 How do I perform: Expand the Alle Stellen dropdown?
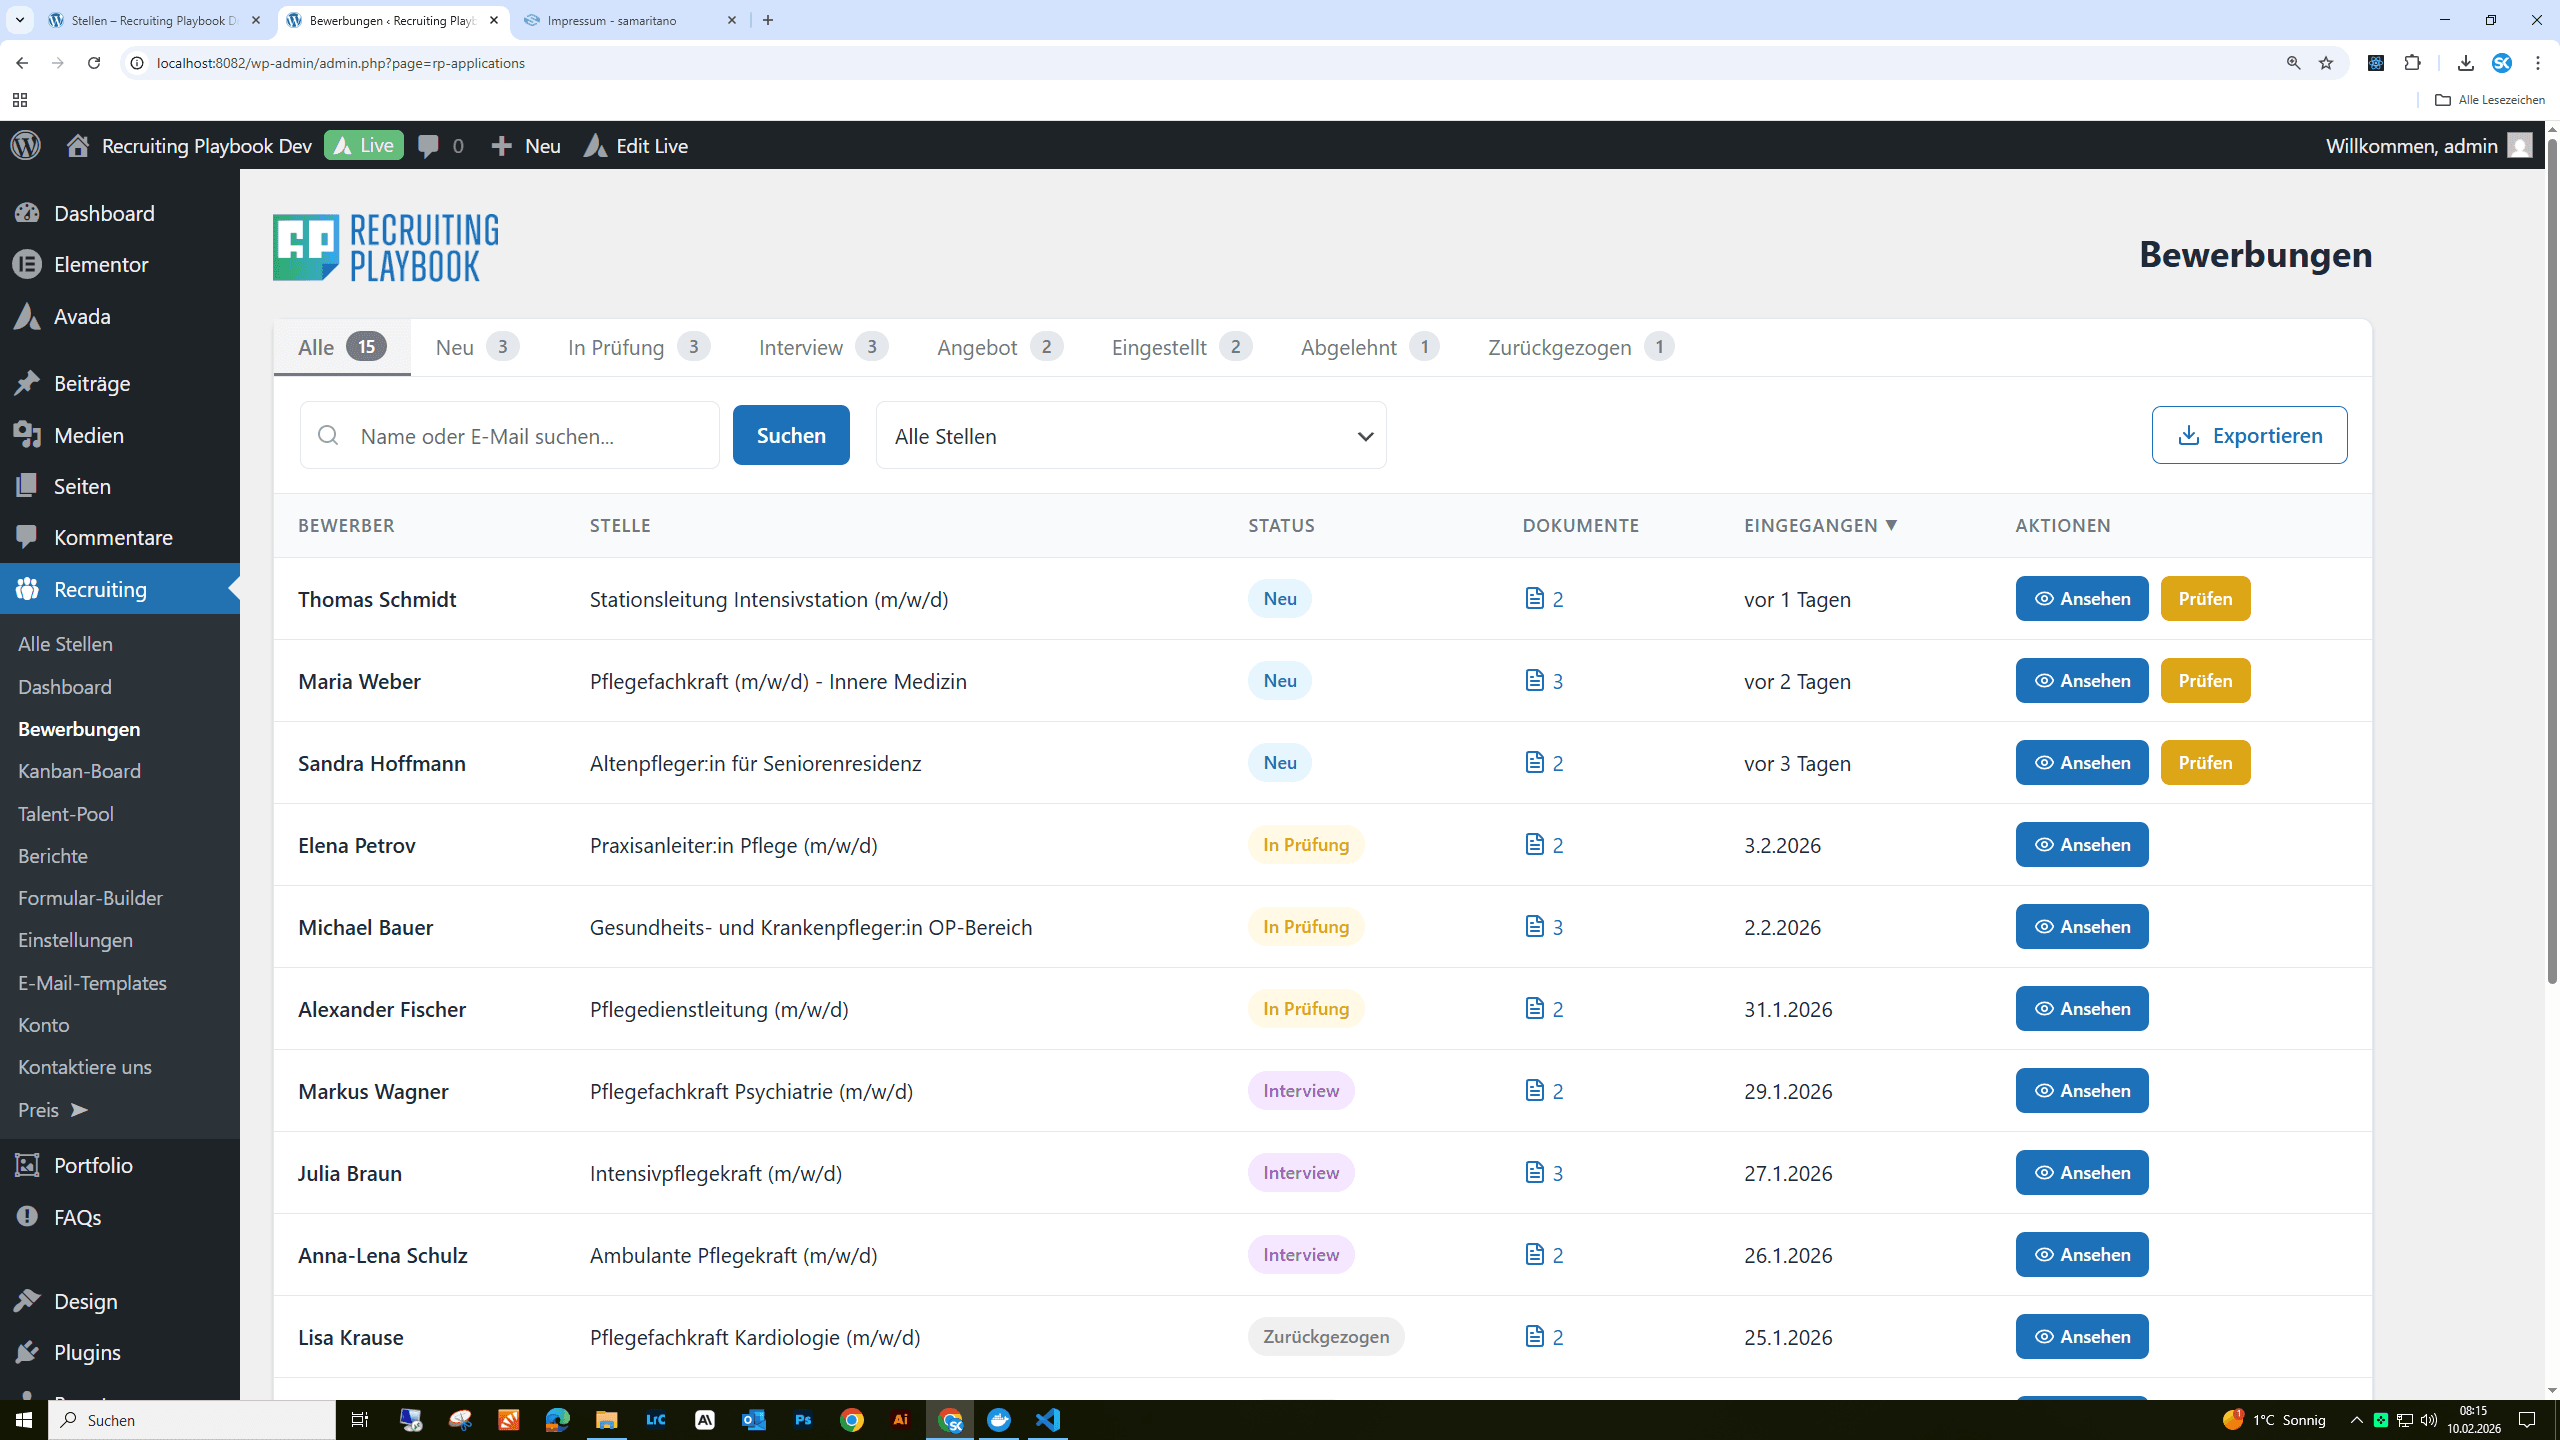click(1130, 436)
